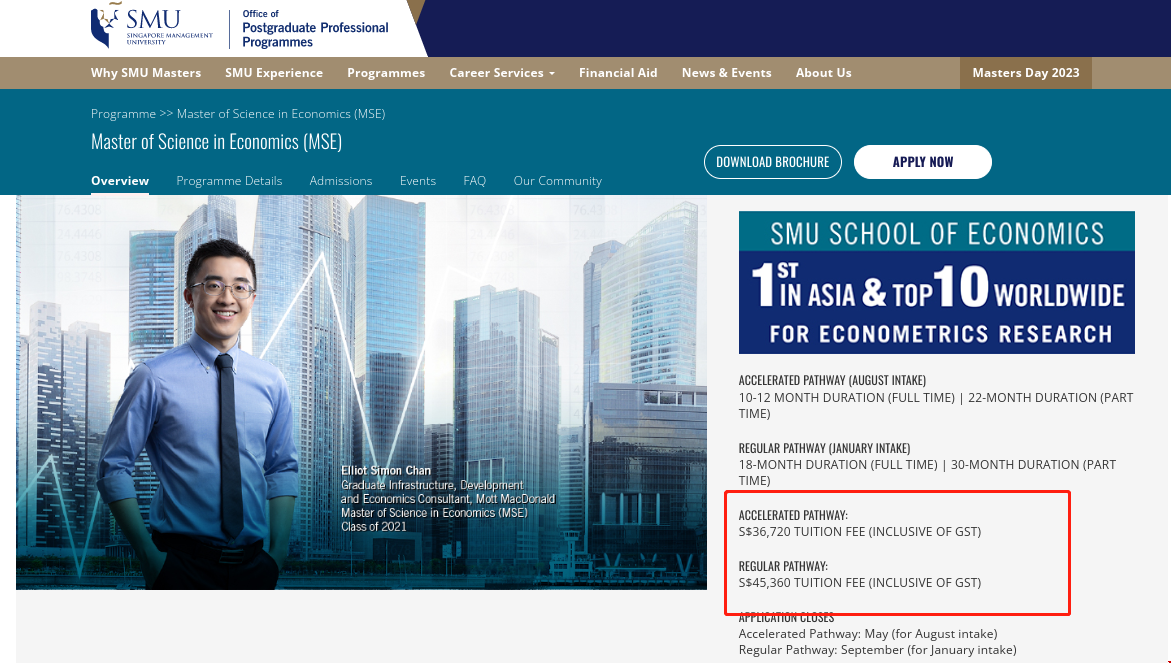
Task: Switch to the Programme Details tab
Action: [229, 181]
